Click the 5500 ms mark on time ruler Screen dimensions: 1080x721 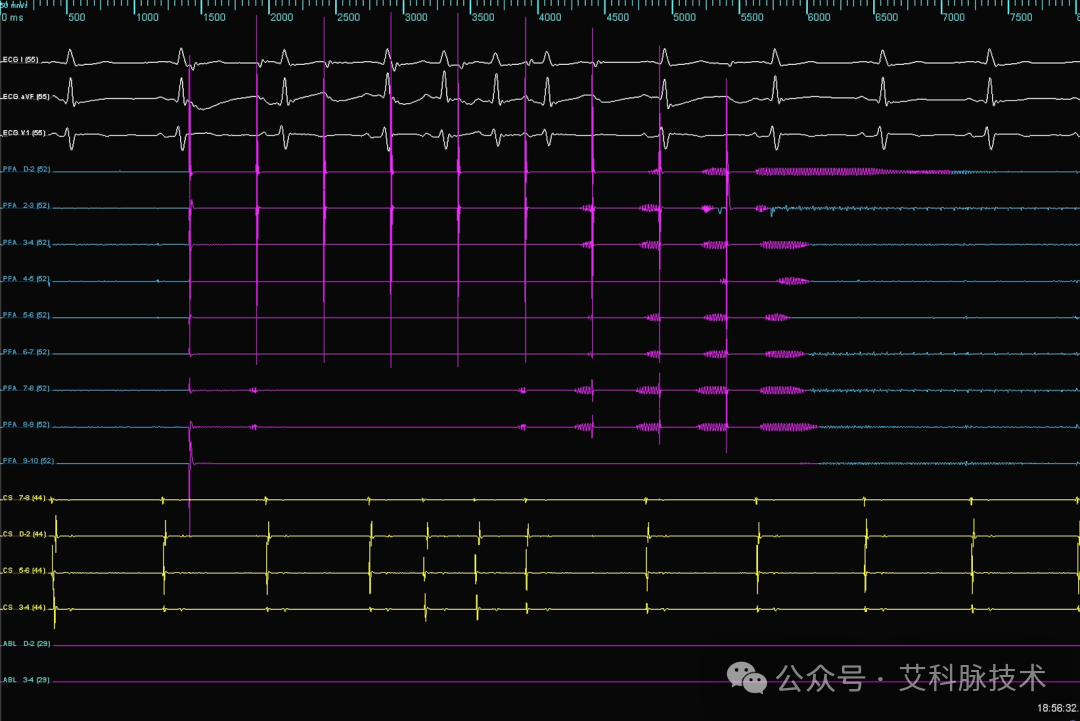(752, 17)
